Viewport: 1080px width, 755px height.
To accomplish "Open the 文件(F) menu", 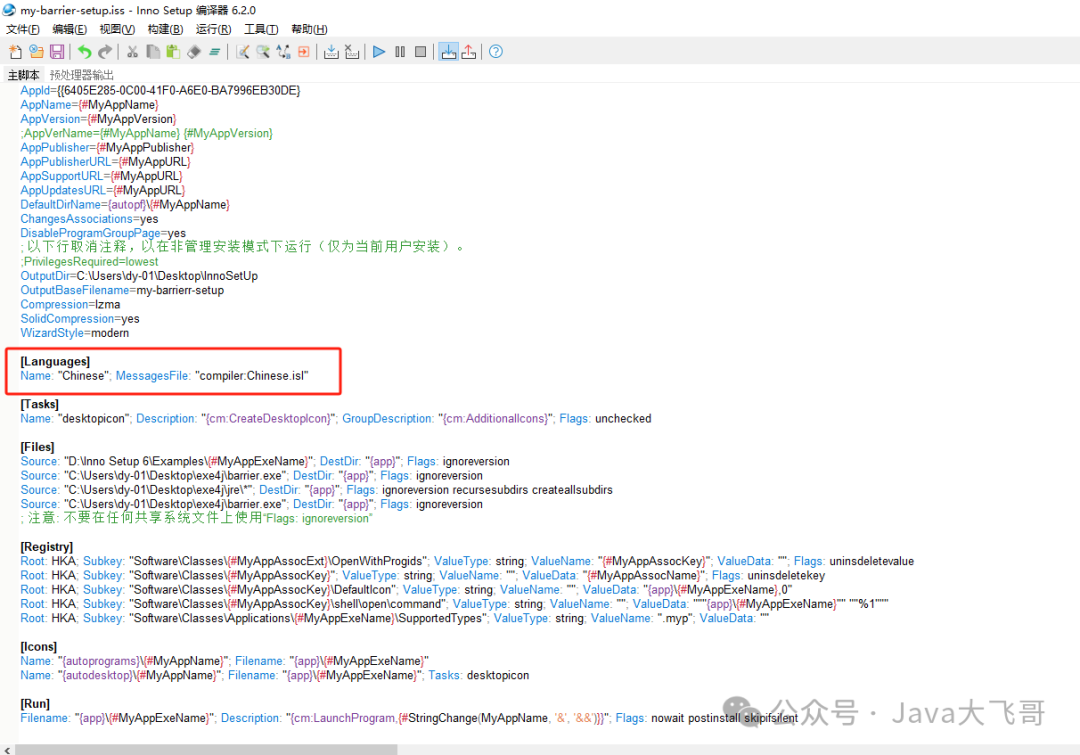I will (x=23, y=29).
